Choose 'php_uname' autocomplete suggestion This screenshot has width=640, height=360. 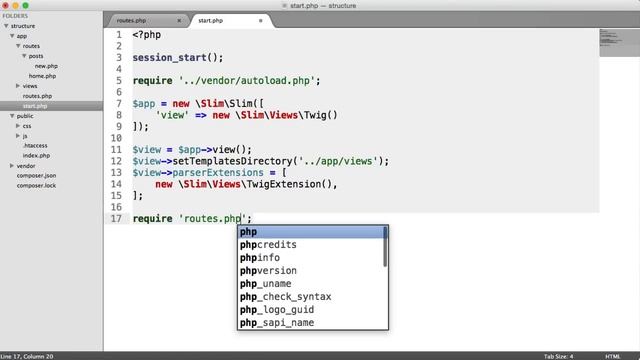[310, 284]
